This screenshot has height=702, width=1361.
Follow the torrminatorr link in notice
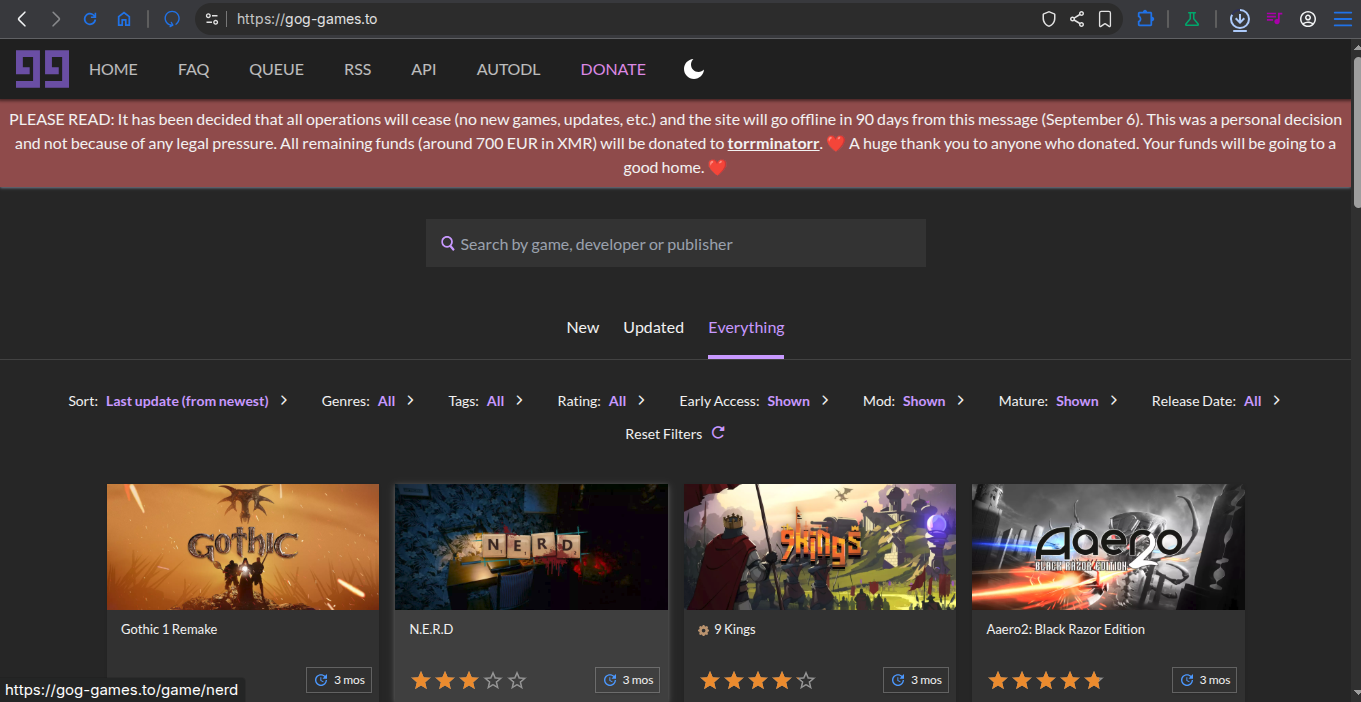coord(774,143)
